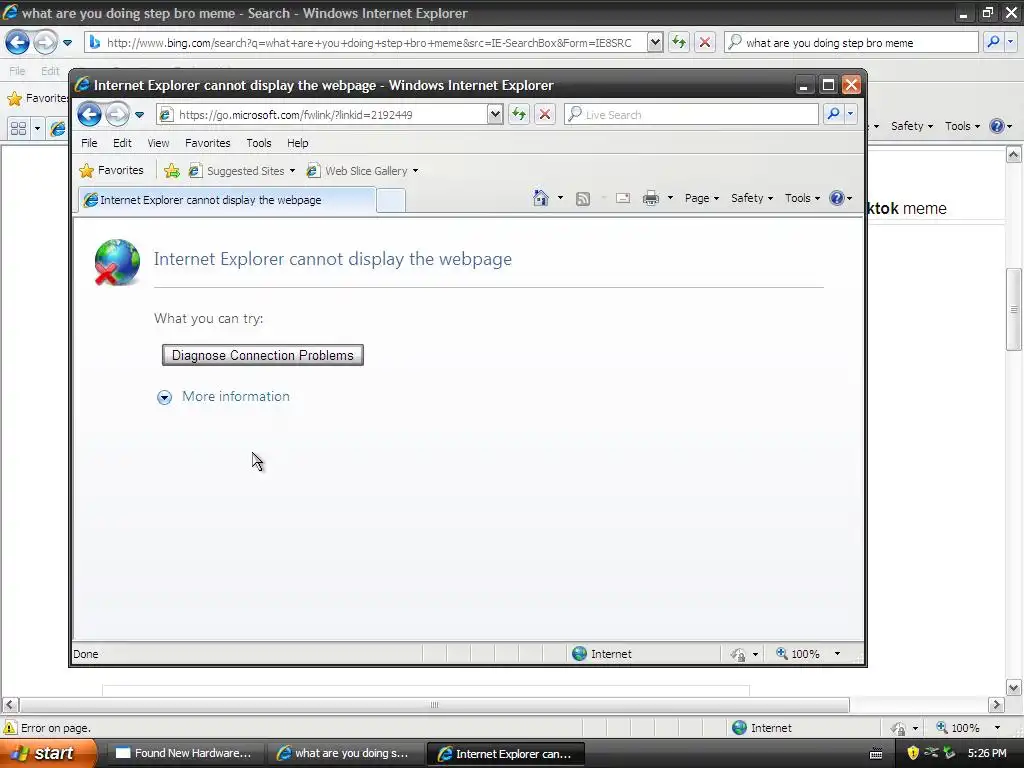Click search box with 'step bro meme' text

pyautogui.click(x=851, y=43)
